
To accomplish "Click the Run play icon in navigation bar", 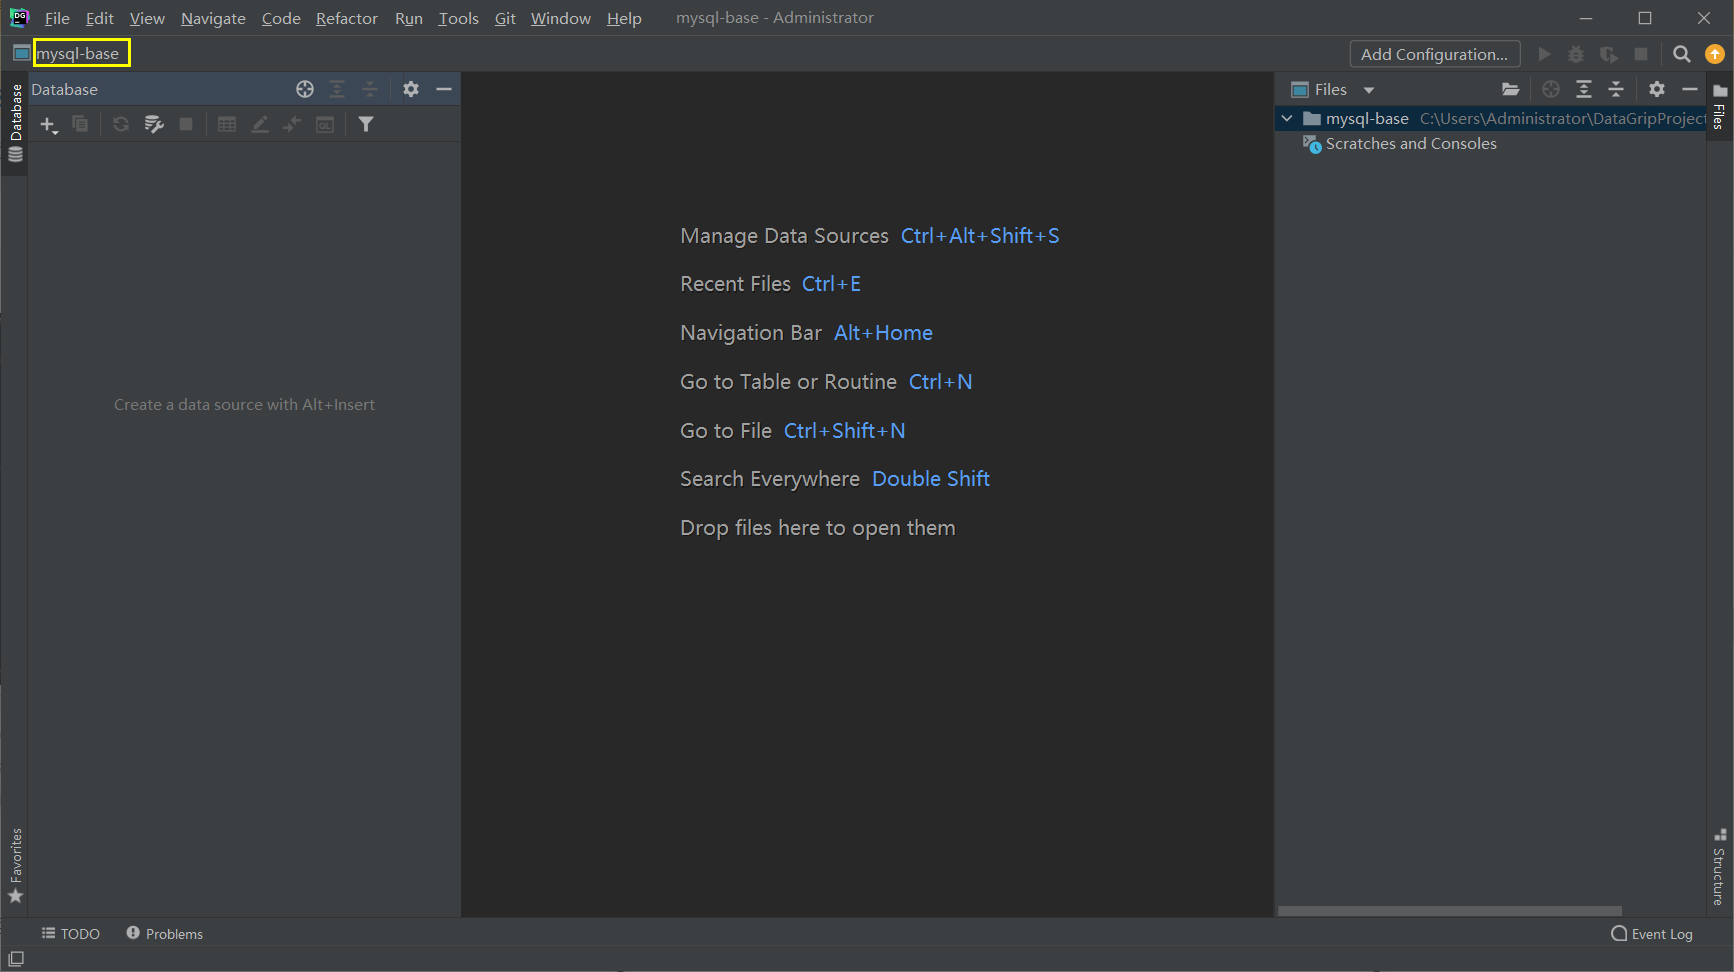I will tap(1545, 54).
